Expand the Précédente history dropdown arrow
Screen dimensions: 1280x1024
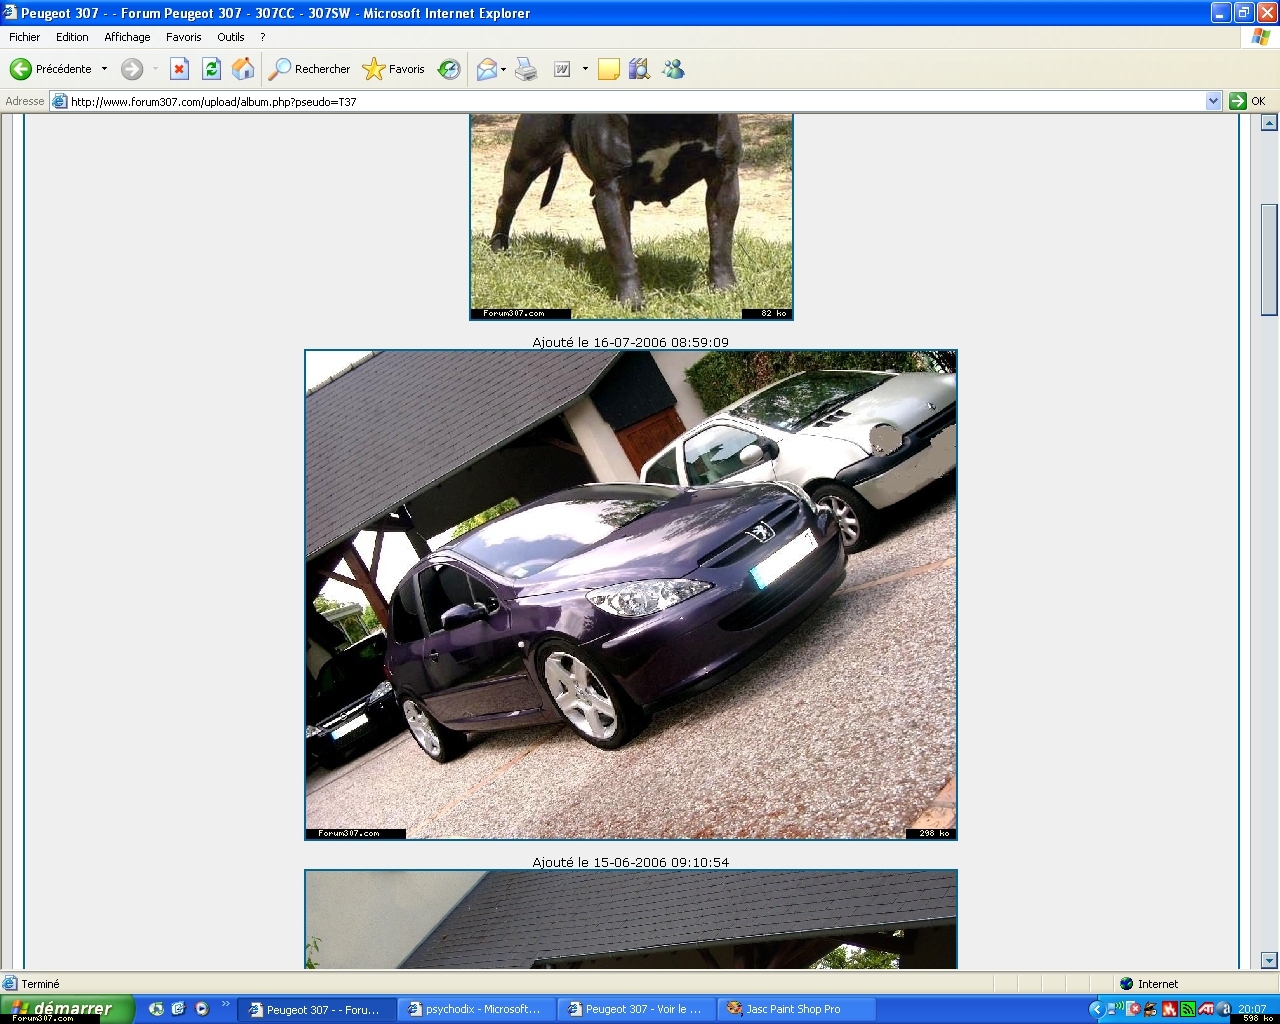pos(104,69)
